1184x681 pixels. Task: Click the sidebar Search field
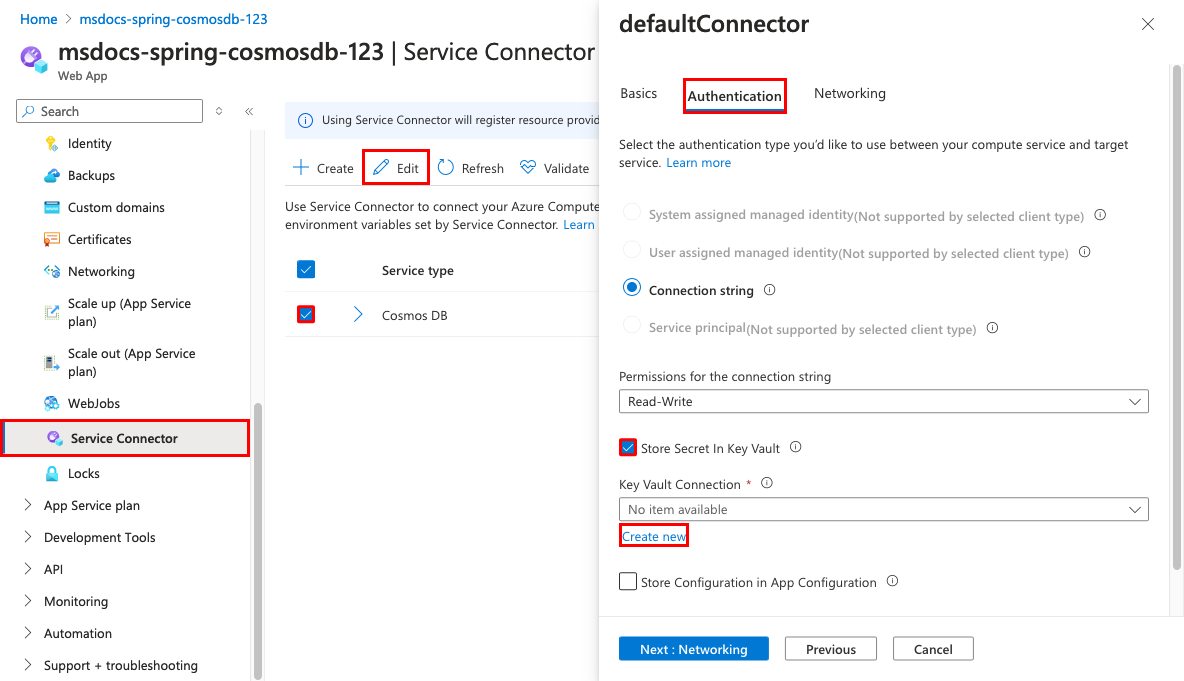coord(117,111)
